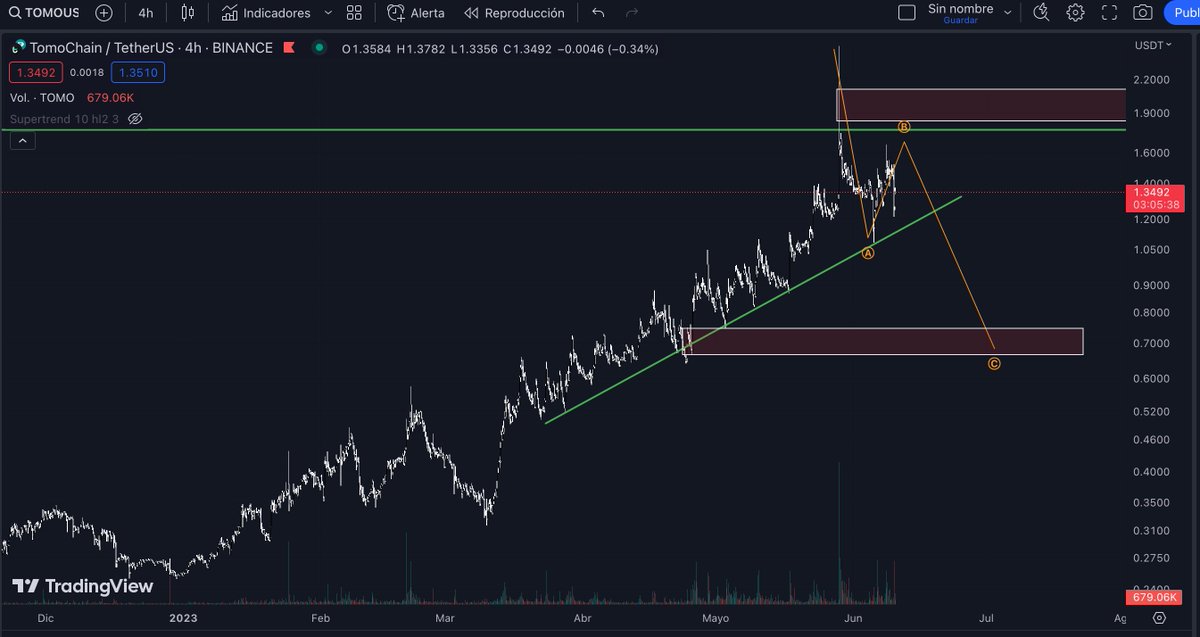Open the Indicadores panel
The height and width of the screenshot is (637, 1200).
tap(267, 13)
